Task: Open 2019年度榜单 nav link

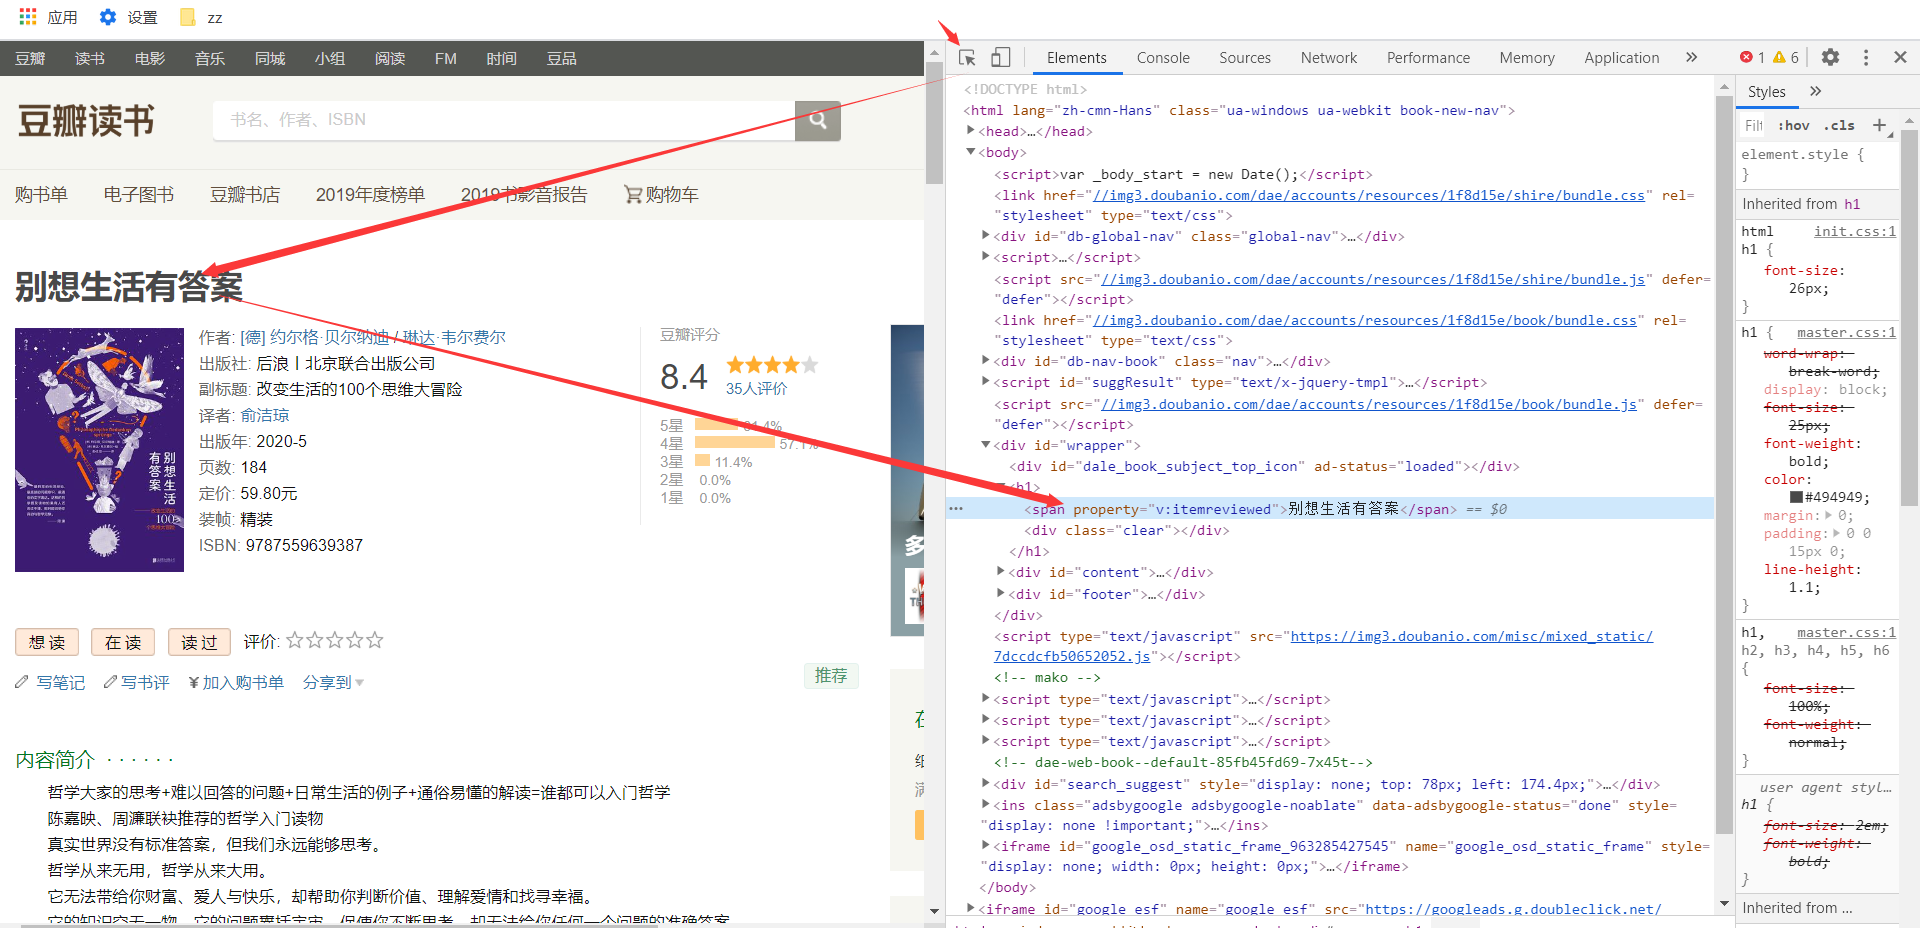Action: click(x=370, y=194)
